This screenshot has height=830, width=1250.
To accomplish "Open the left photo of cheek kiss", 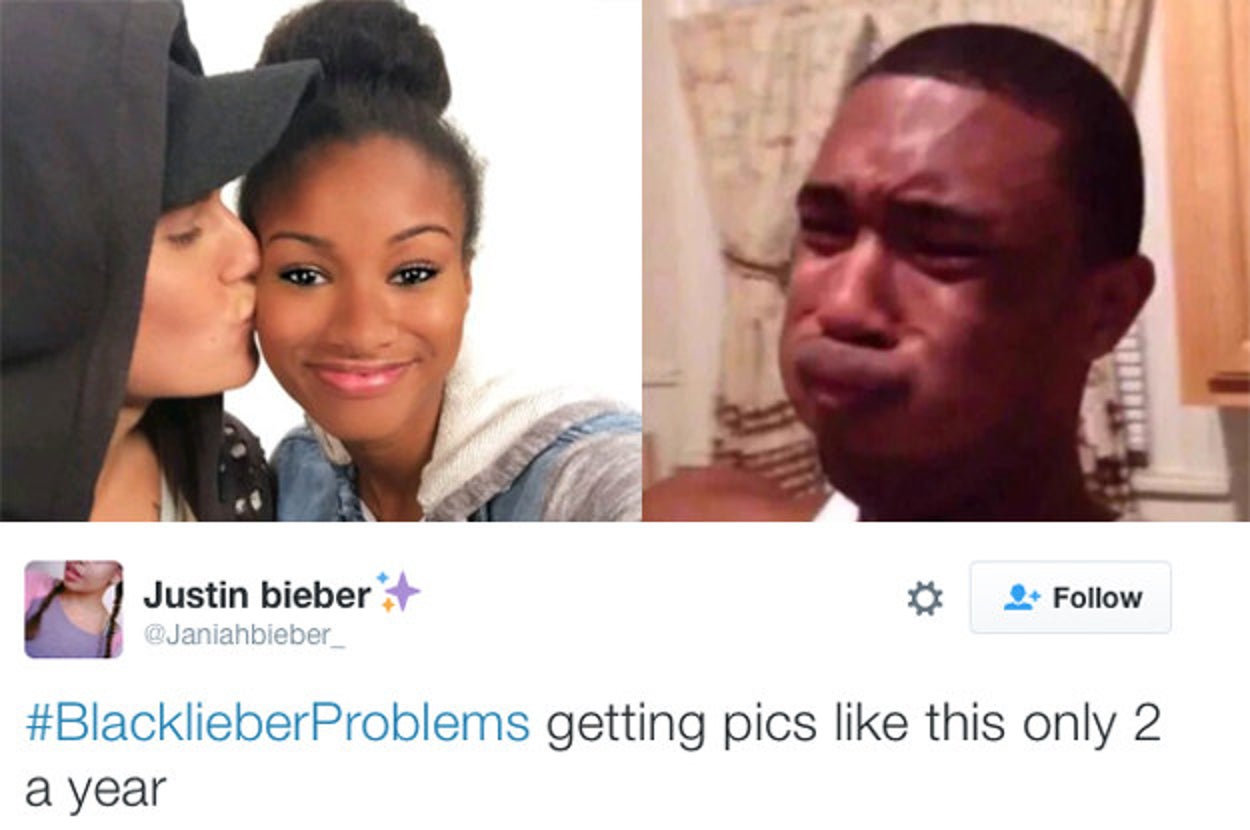I will pyautogui.click(x=320, y=260).
